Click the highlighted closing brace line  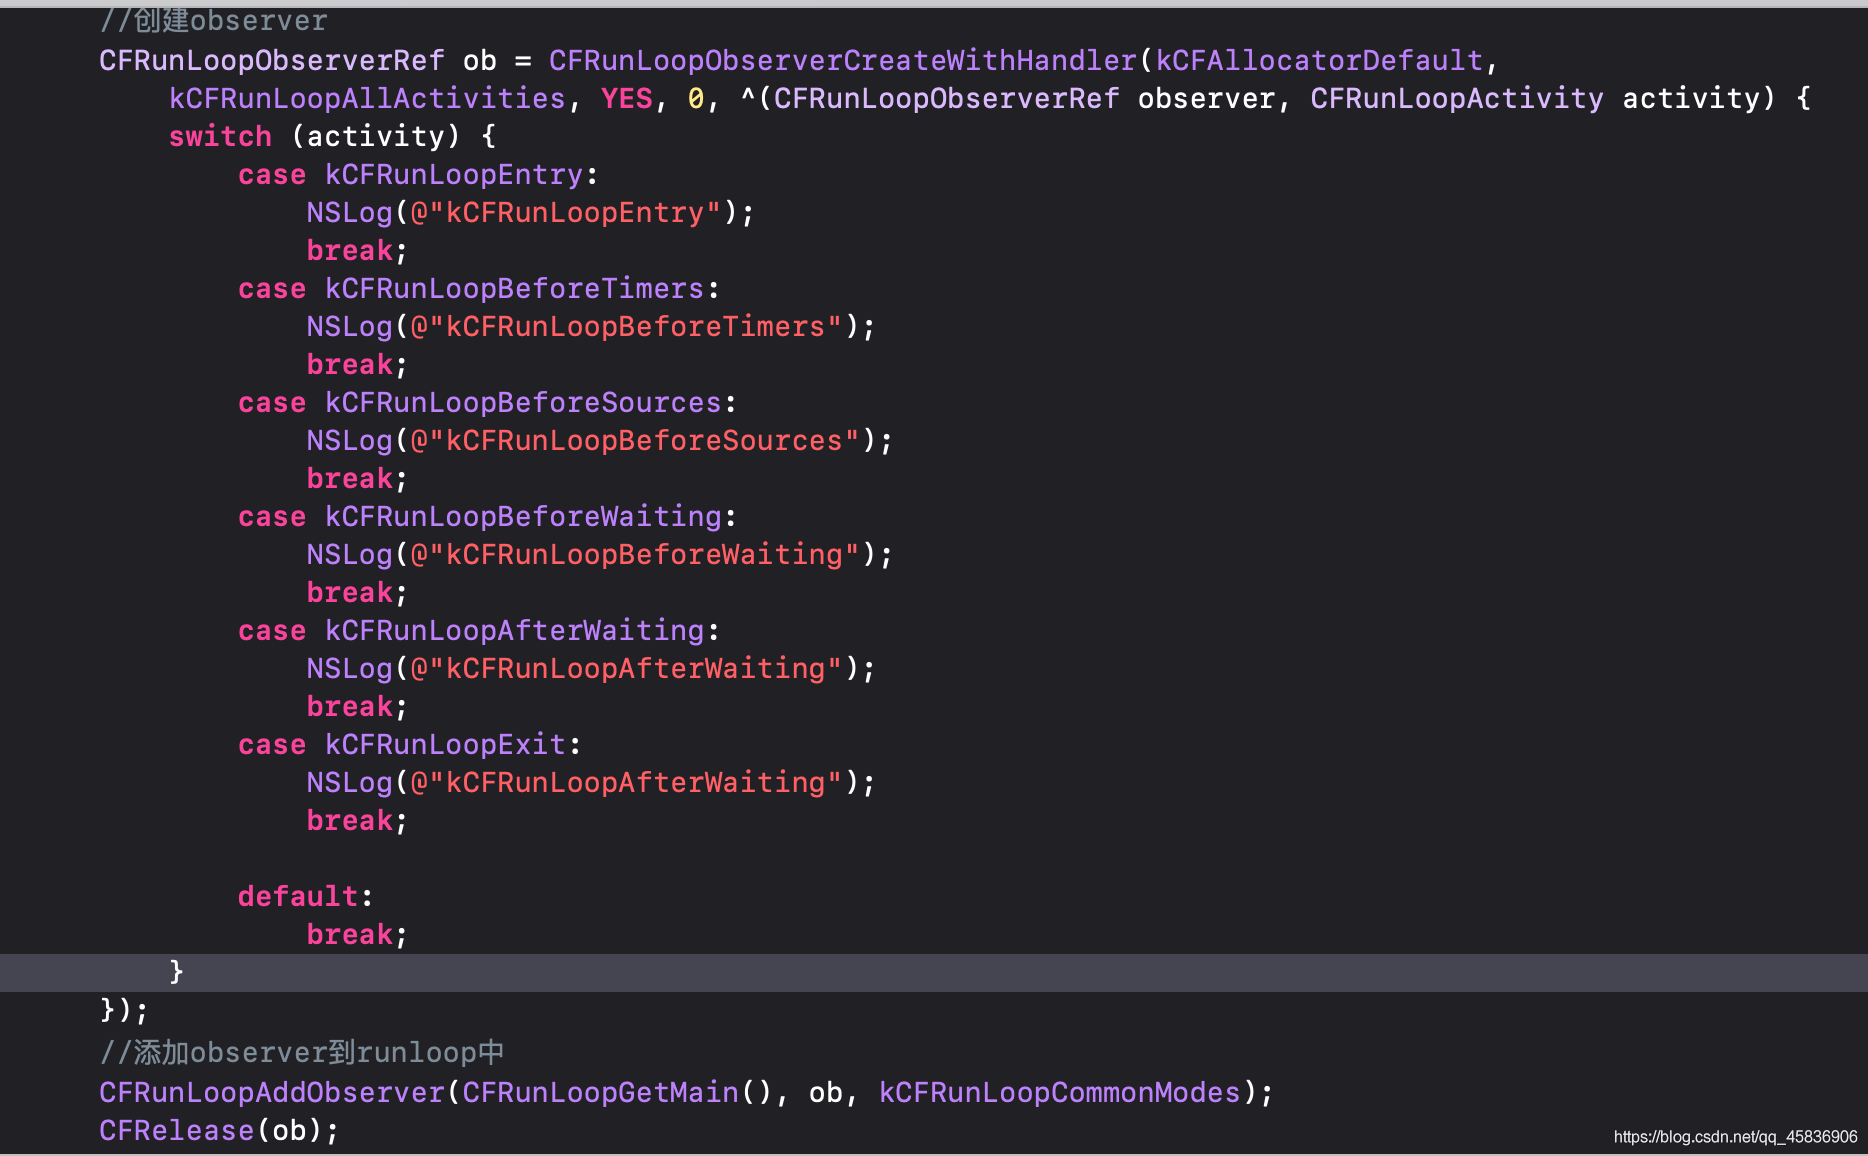click(x=934, y=973)
